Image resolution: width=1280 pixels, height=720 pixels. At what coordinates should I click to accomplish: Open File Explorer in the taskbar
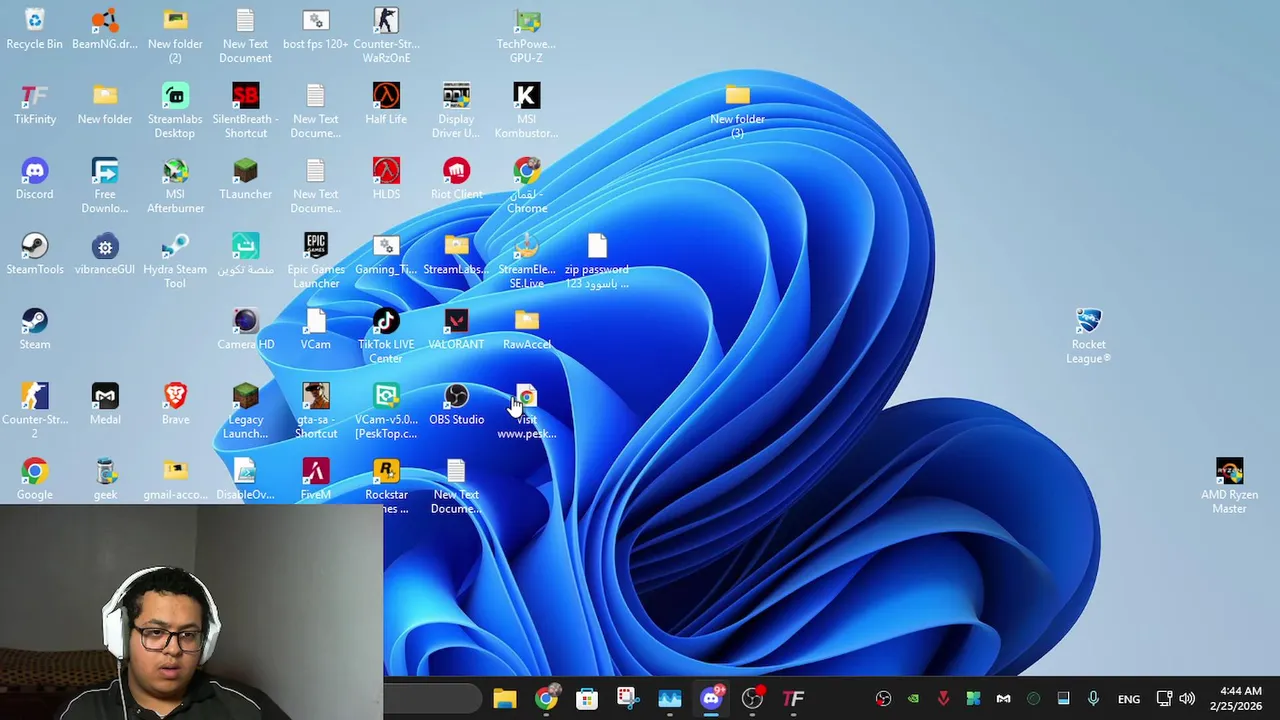click(504, 698)
